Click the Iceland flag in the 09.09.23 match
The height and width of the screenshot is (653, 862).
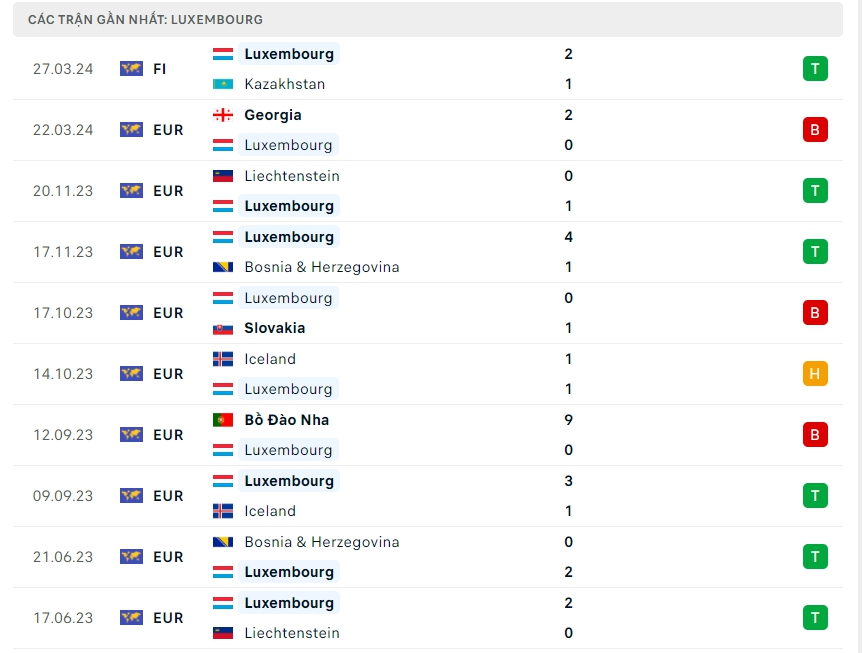223,511
